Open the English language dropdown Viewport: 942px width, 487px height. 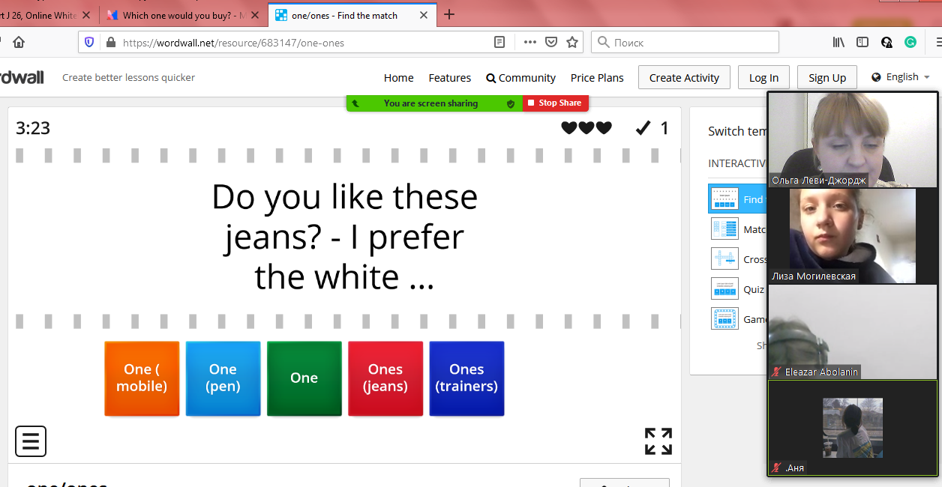coord(901,77)
